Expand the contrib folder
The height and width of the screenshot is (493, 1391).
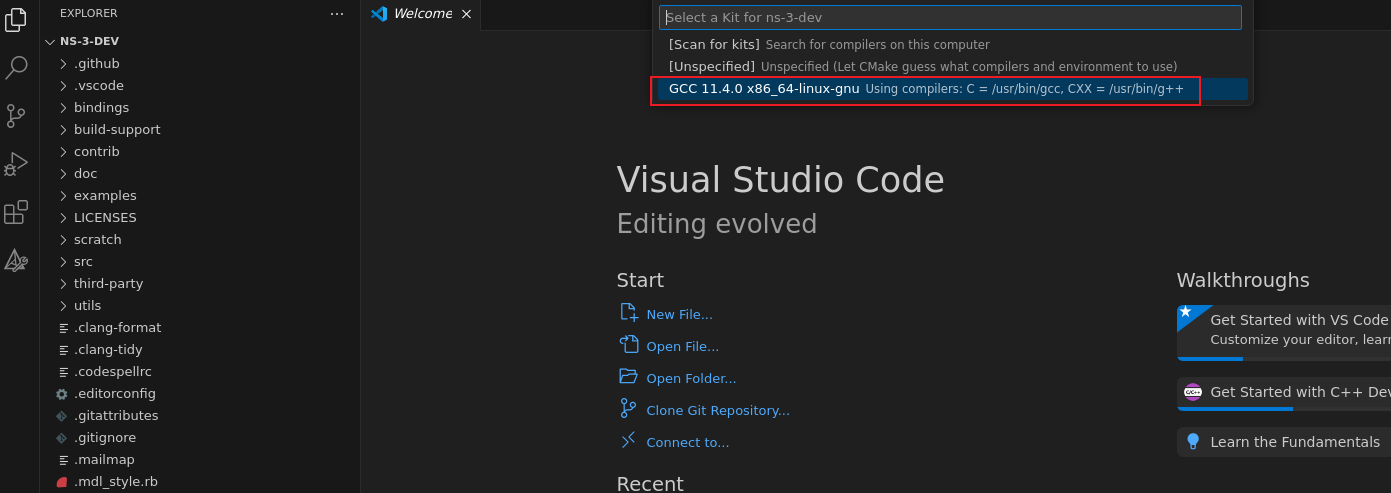(63, 152)
